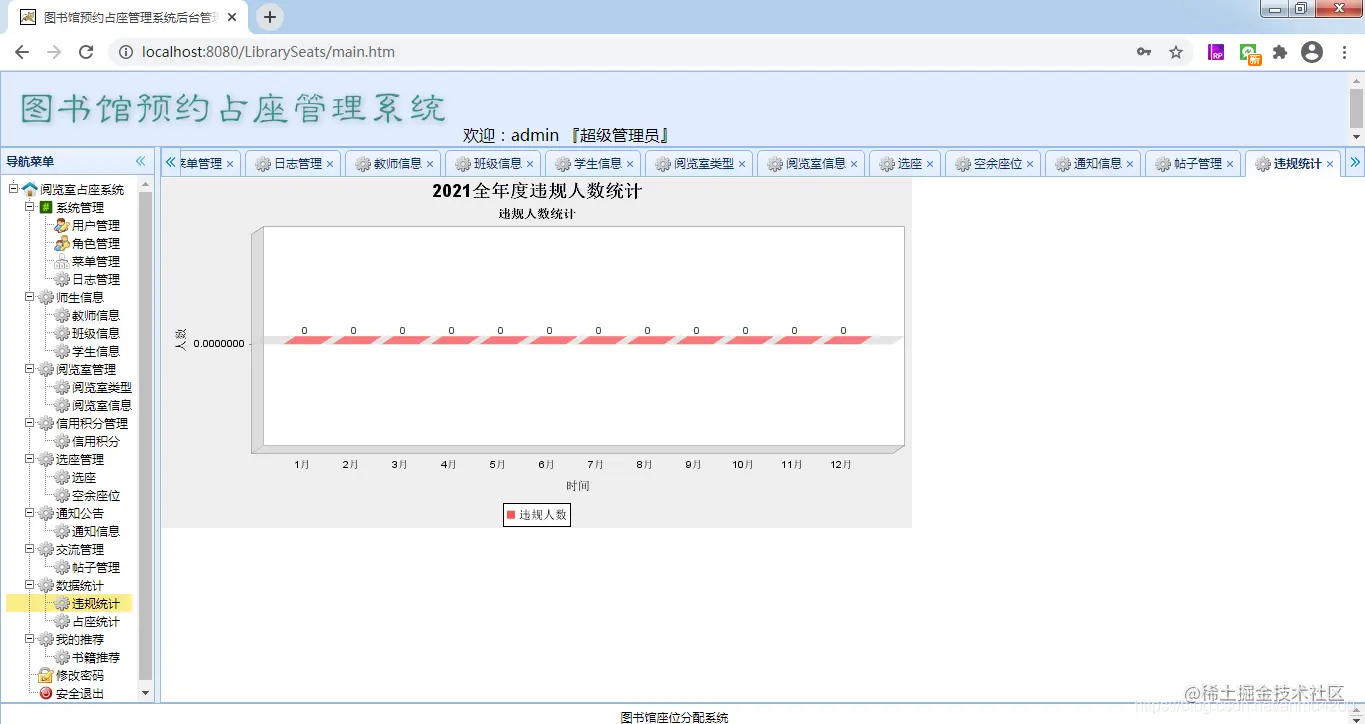The width and height of the screenshot is (1365, 724).
Task: Show later tabs with right arrows
Action: [x=1355, y=162]
